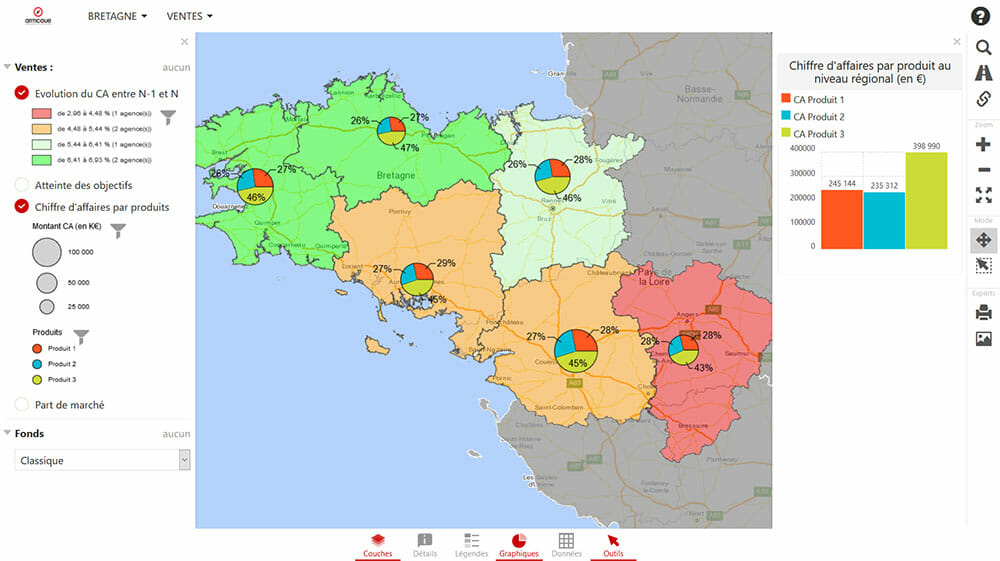The image size is (1000, 561).
Task: Click the largest pie chart labeled 45%
Action: click(x=576, y=351)
